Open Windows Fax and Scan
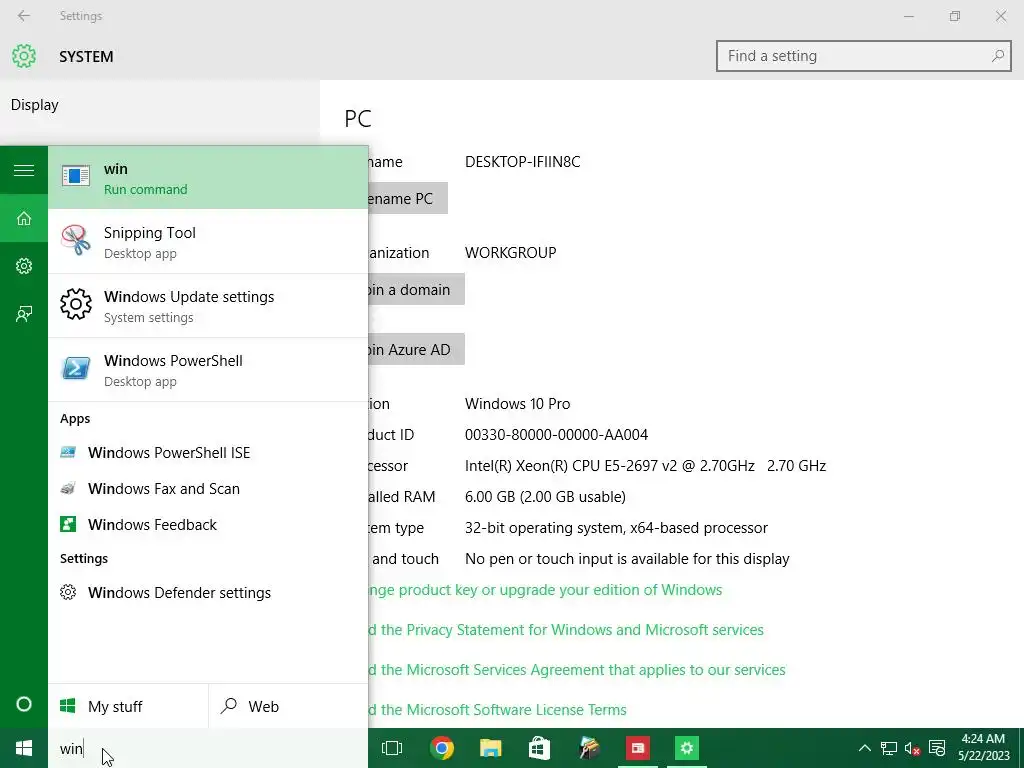The image size is (1024, 768). coord(208,488)
